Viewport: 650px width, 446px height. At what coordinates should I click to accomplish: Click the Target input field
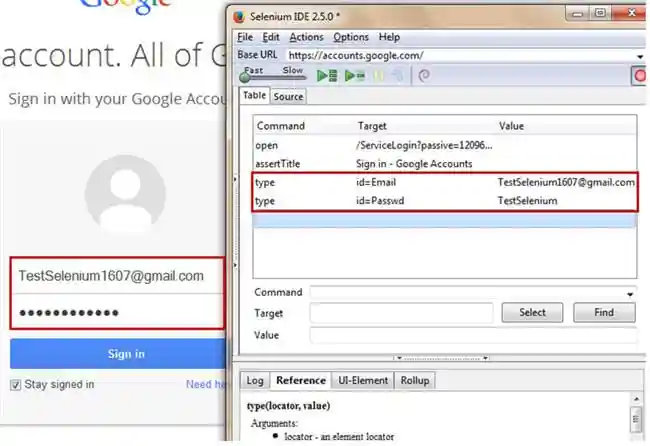click(401, 313)
